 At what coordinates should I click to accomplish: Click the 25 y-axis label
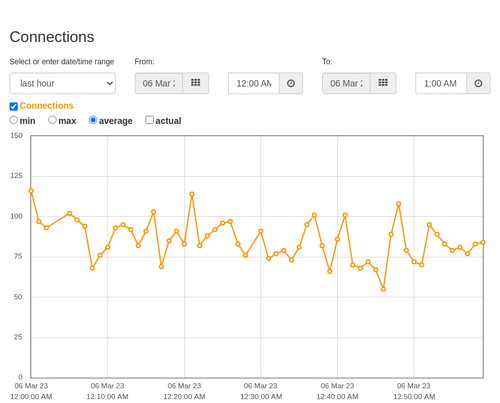(18, 337)
